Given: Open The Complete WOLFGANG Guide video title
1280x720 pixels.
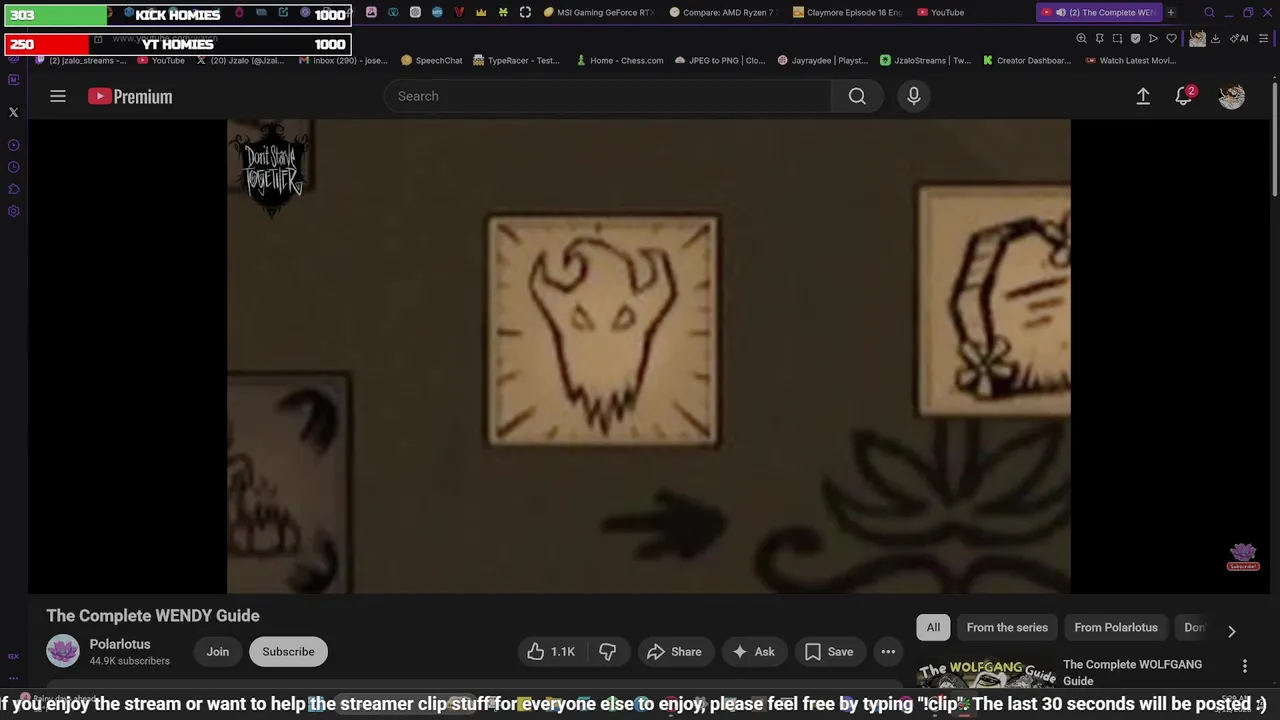Looking at the screenshot, I should [1132, 672].
